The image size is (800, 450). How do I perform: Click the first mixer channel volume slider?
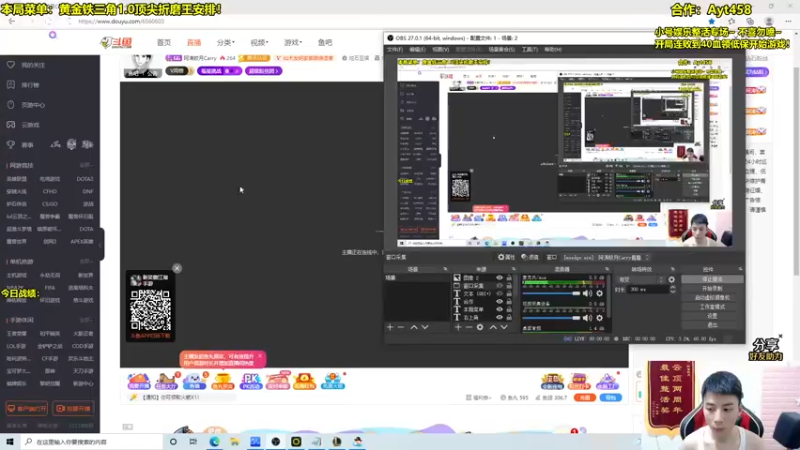552,293
